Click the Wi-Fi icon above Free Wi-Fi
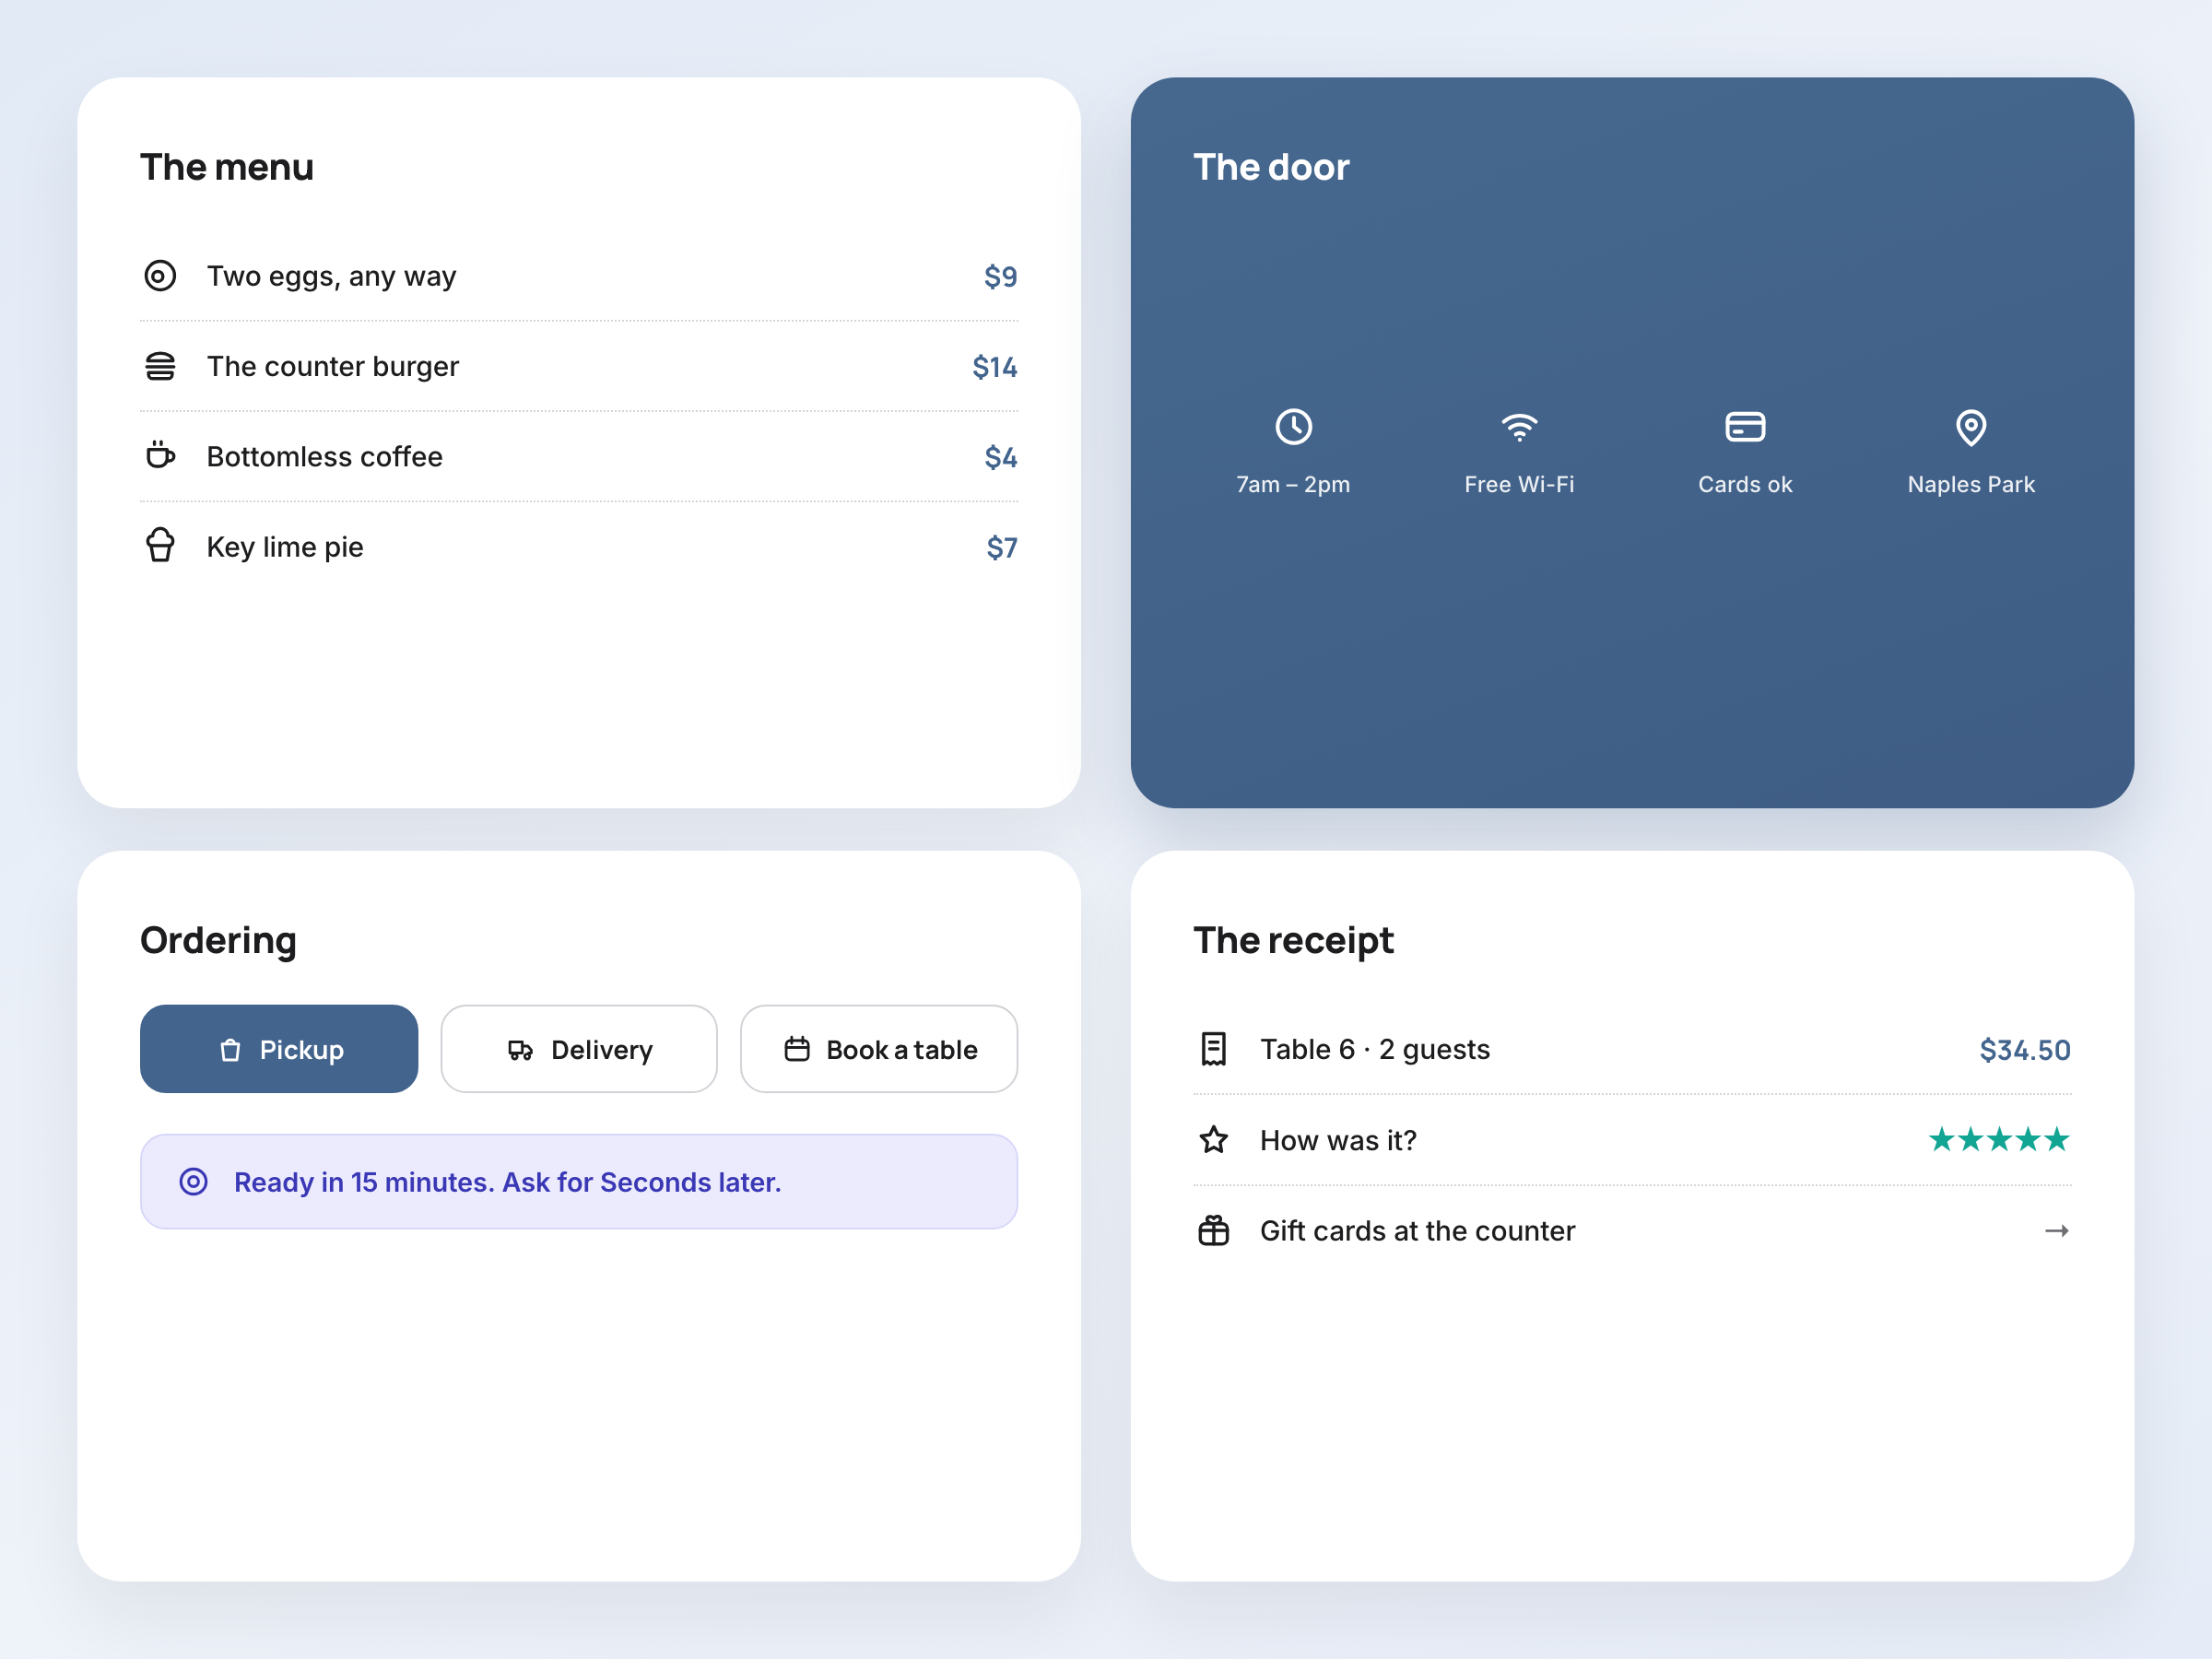2212x1659 pixels. pyautogui.click(x=1519, y=427)
